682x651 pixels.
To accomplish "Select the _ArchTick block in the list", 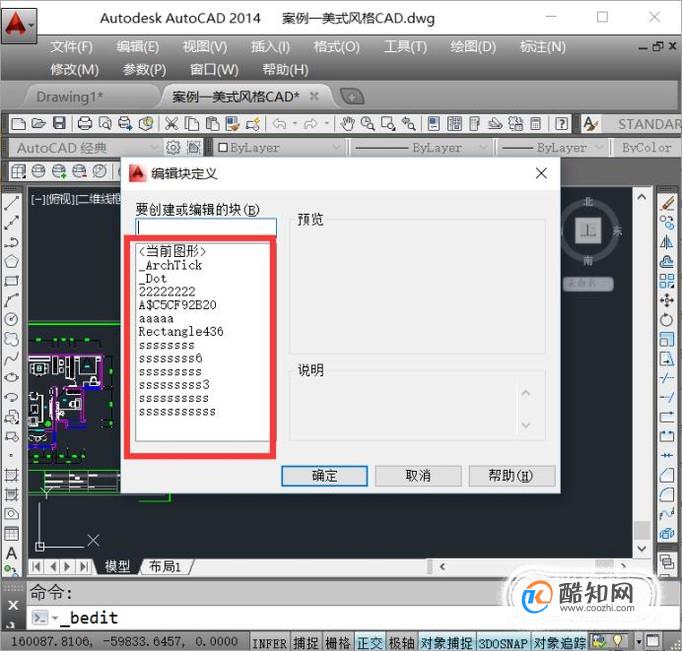I will coord(170,265).
